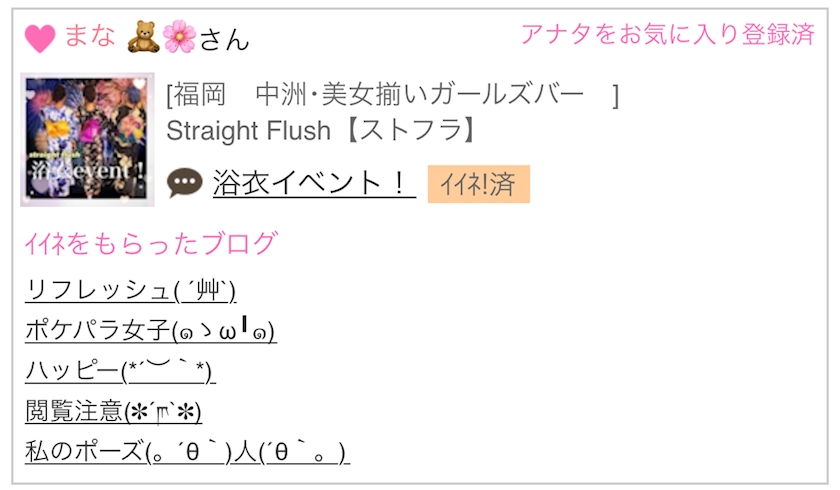Open the 閲覧注意 blog entry
840x490 pixels.
pyautogui.click(x=113, y=411)
